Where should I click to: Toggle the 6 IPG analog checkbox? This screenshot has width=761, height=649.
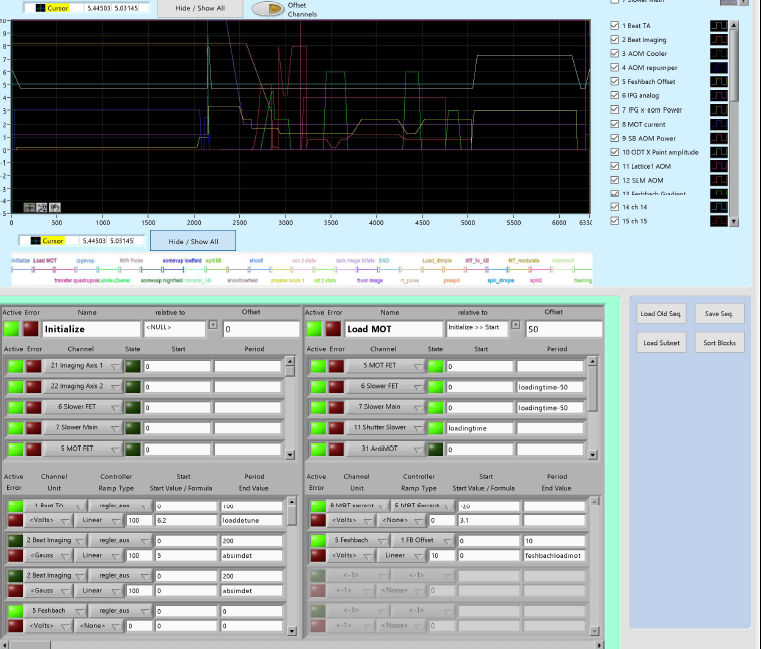coord(615,96)
